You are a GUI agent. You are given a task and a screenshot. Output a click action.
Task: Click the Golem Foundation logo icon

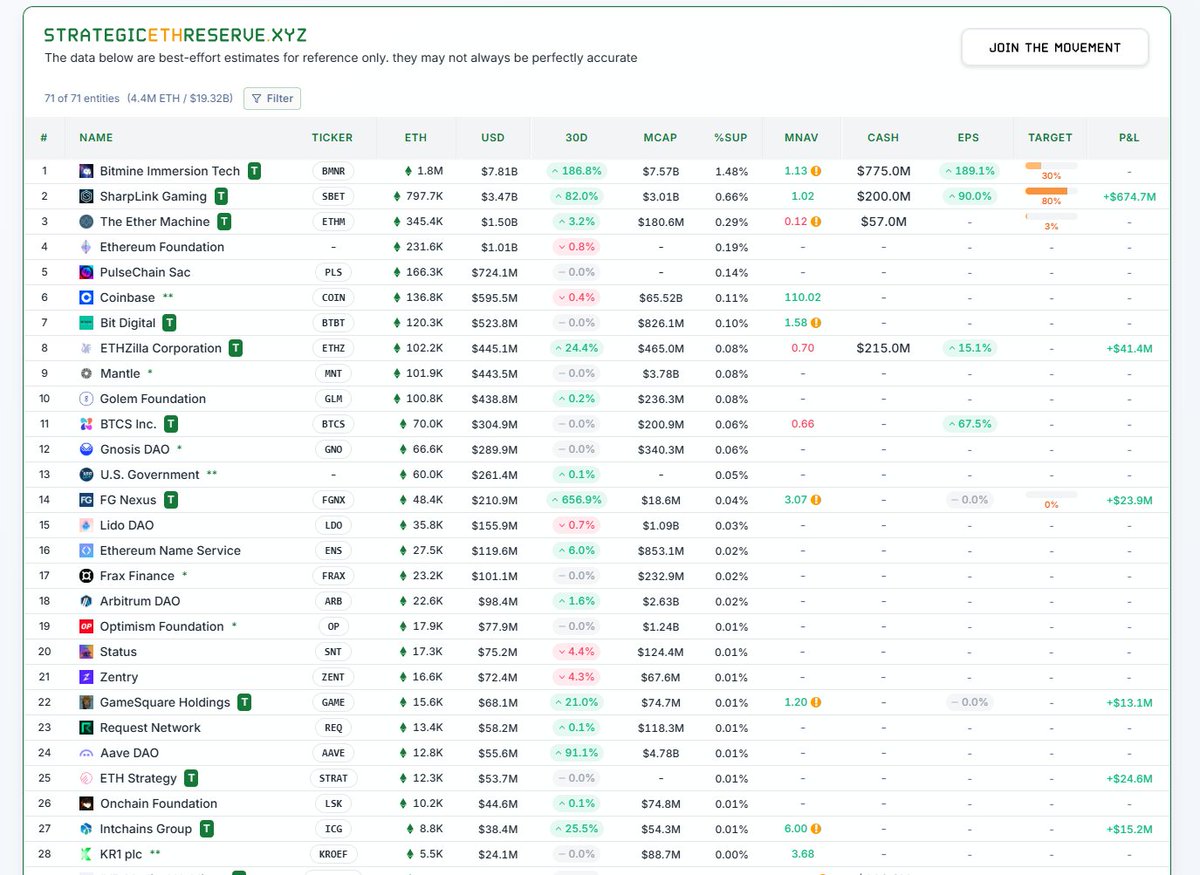(85, 398)
